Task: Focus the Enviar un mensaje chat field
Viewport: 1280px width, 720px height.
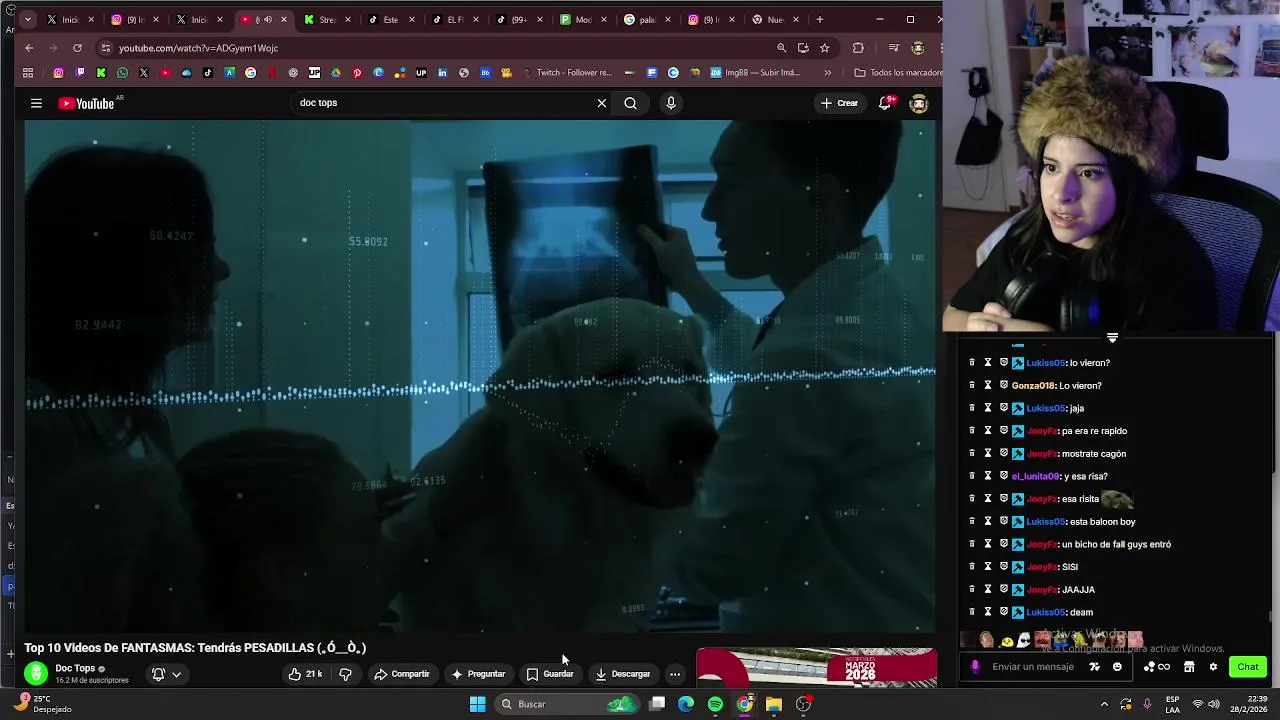Action: [x=1033, y=667]
